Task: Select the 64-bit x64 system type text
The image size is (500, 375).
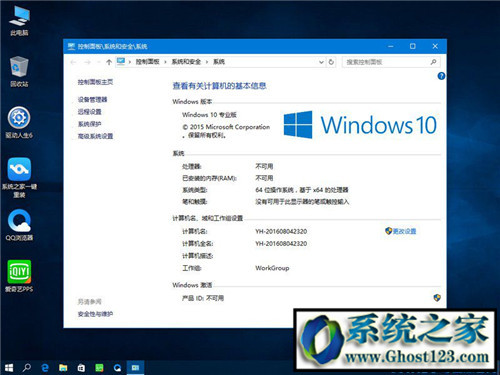Action: (x=302, y=190)
